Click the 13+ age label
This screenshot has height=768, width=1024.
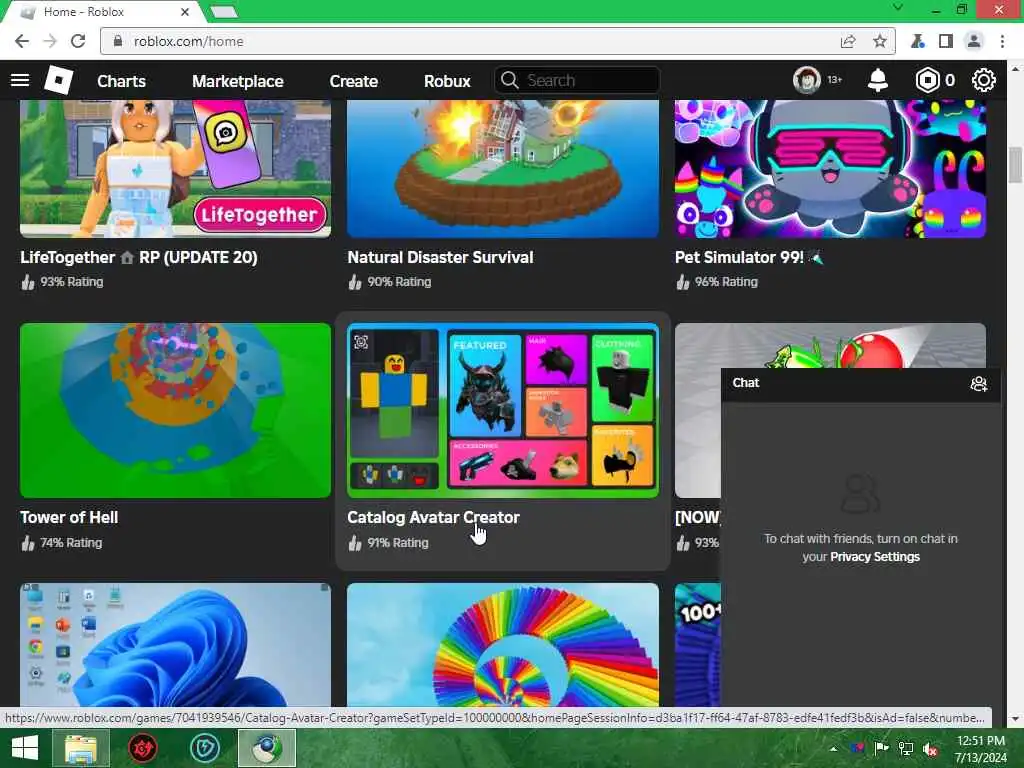(x=835, y=80)
